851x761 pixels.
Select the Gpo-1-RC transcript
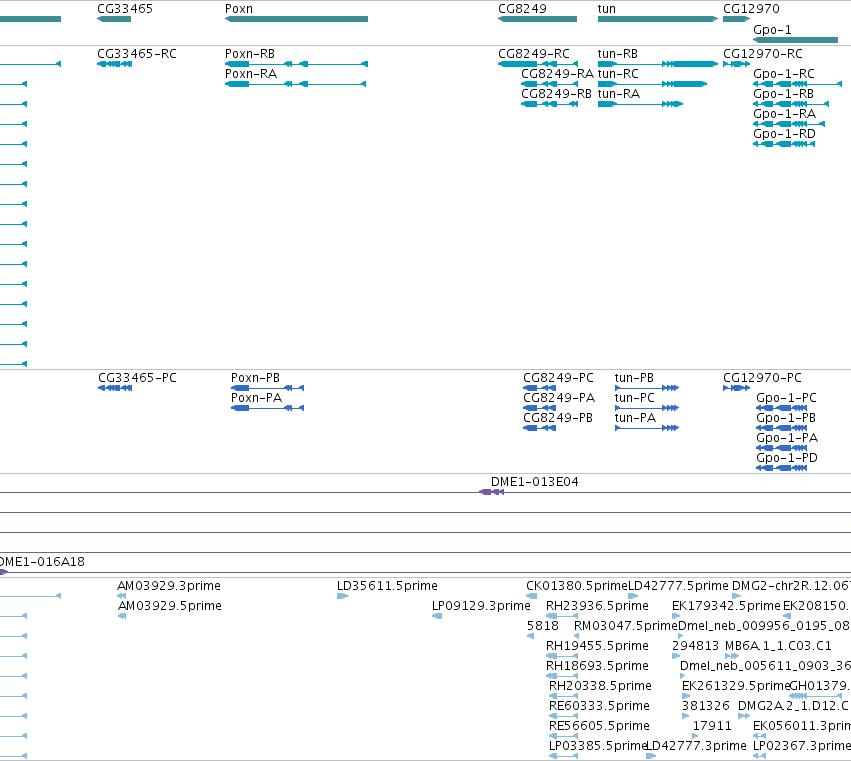tap(797, 84)
